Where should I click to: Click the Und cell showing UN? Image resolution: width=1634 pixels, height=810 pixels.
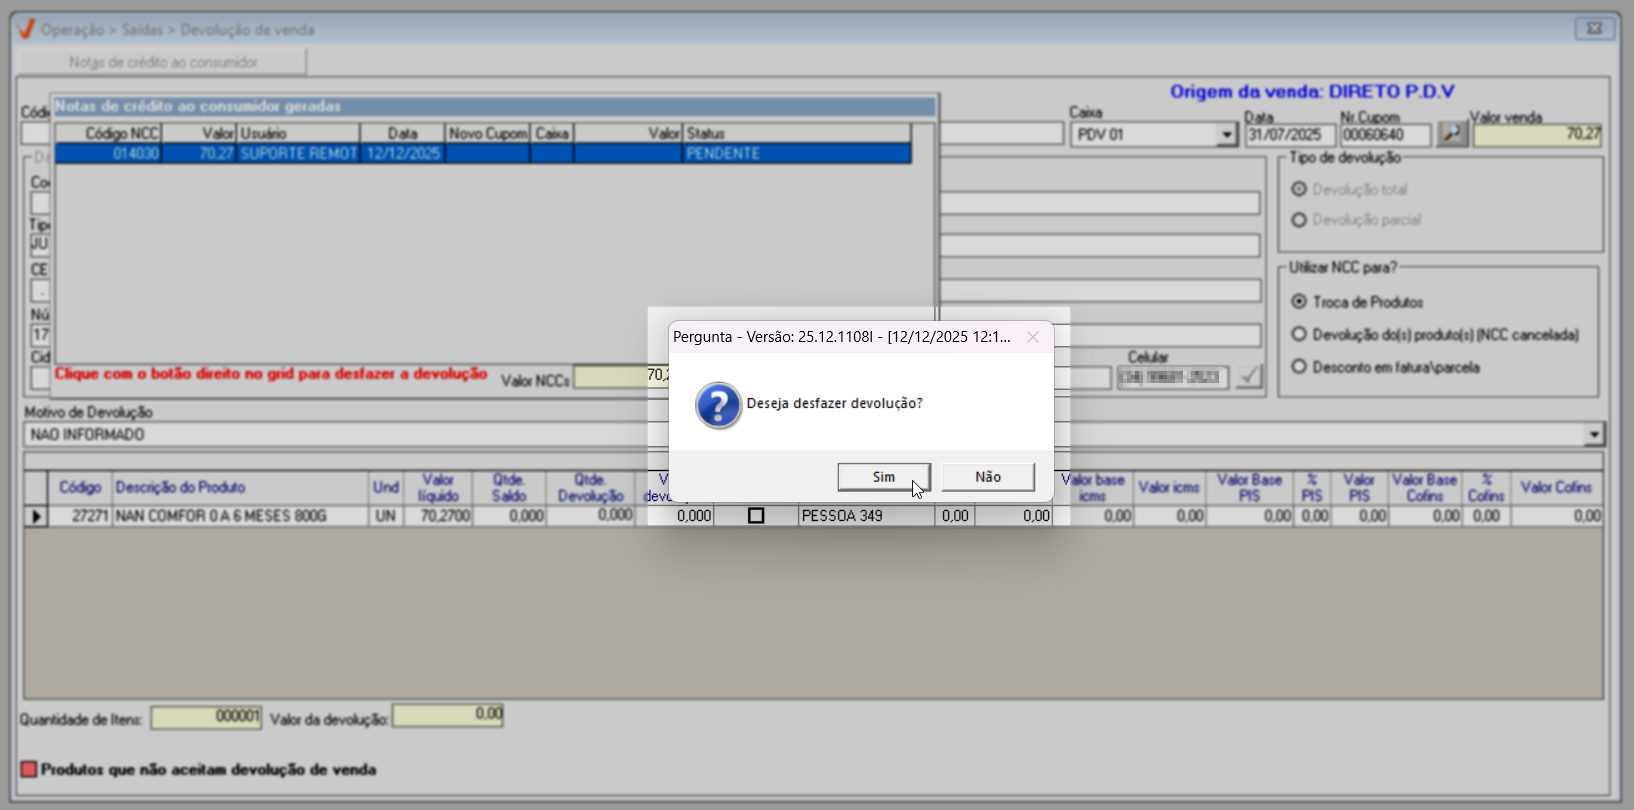[386, 516]
